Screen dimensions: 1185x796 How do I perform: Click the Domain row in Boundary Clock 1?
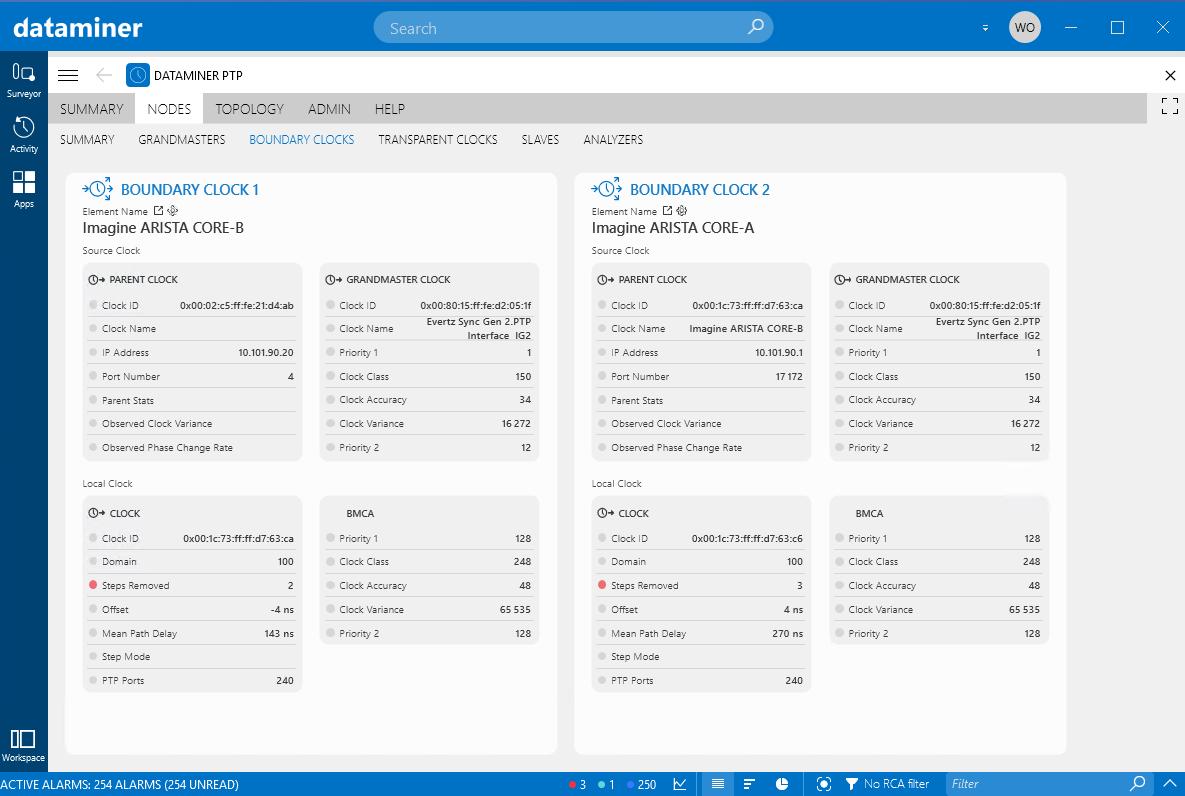click(x=192, y=562)
